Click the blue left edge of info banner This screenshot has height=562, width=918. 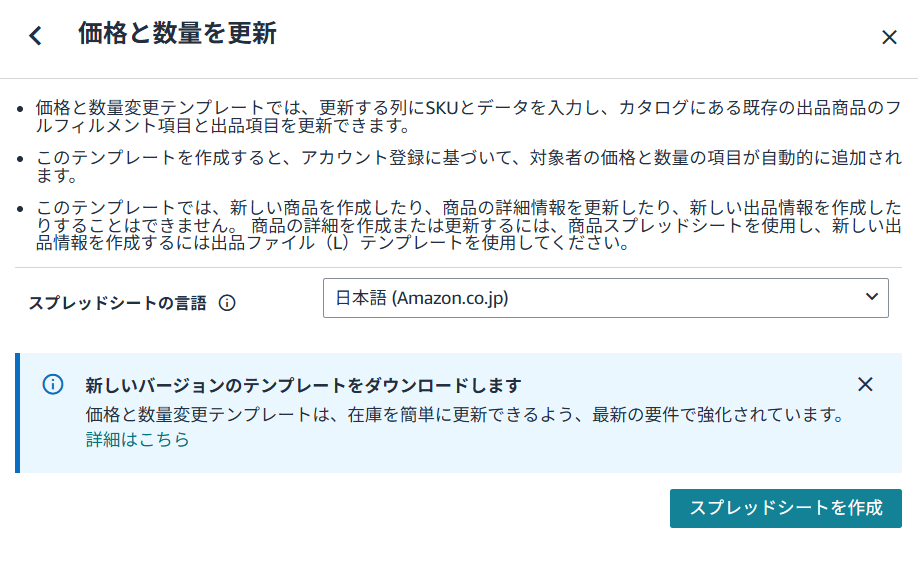point(18,413)
